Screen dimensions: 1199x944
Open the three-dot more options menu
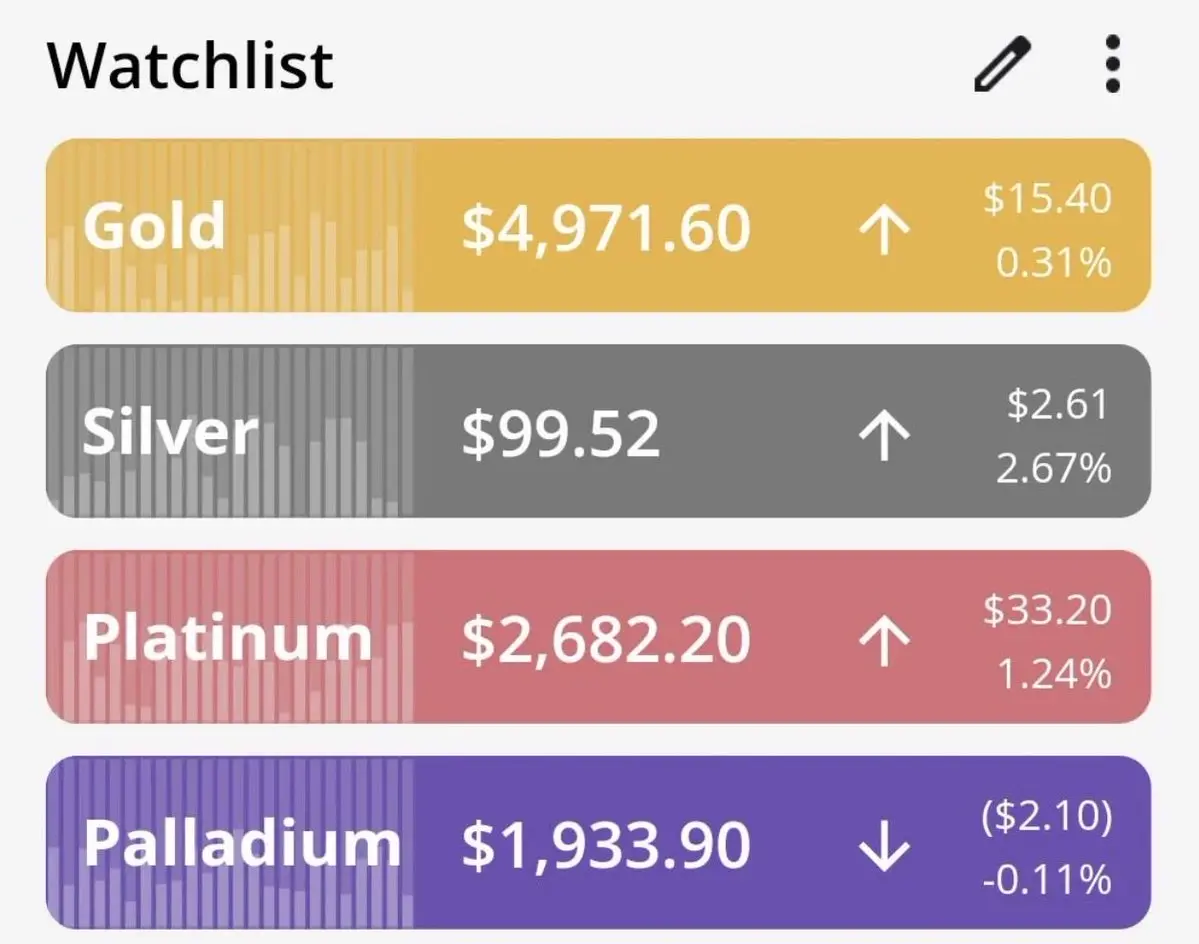(x=1112, y=65)
